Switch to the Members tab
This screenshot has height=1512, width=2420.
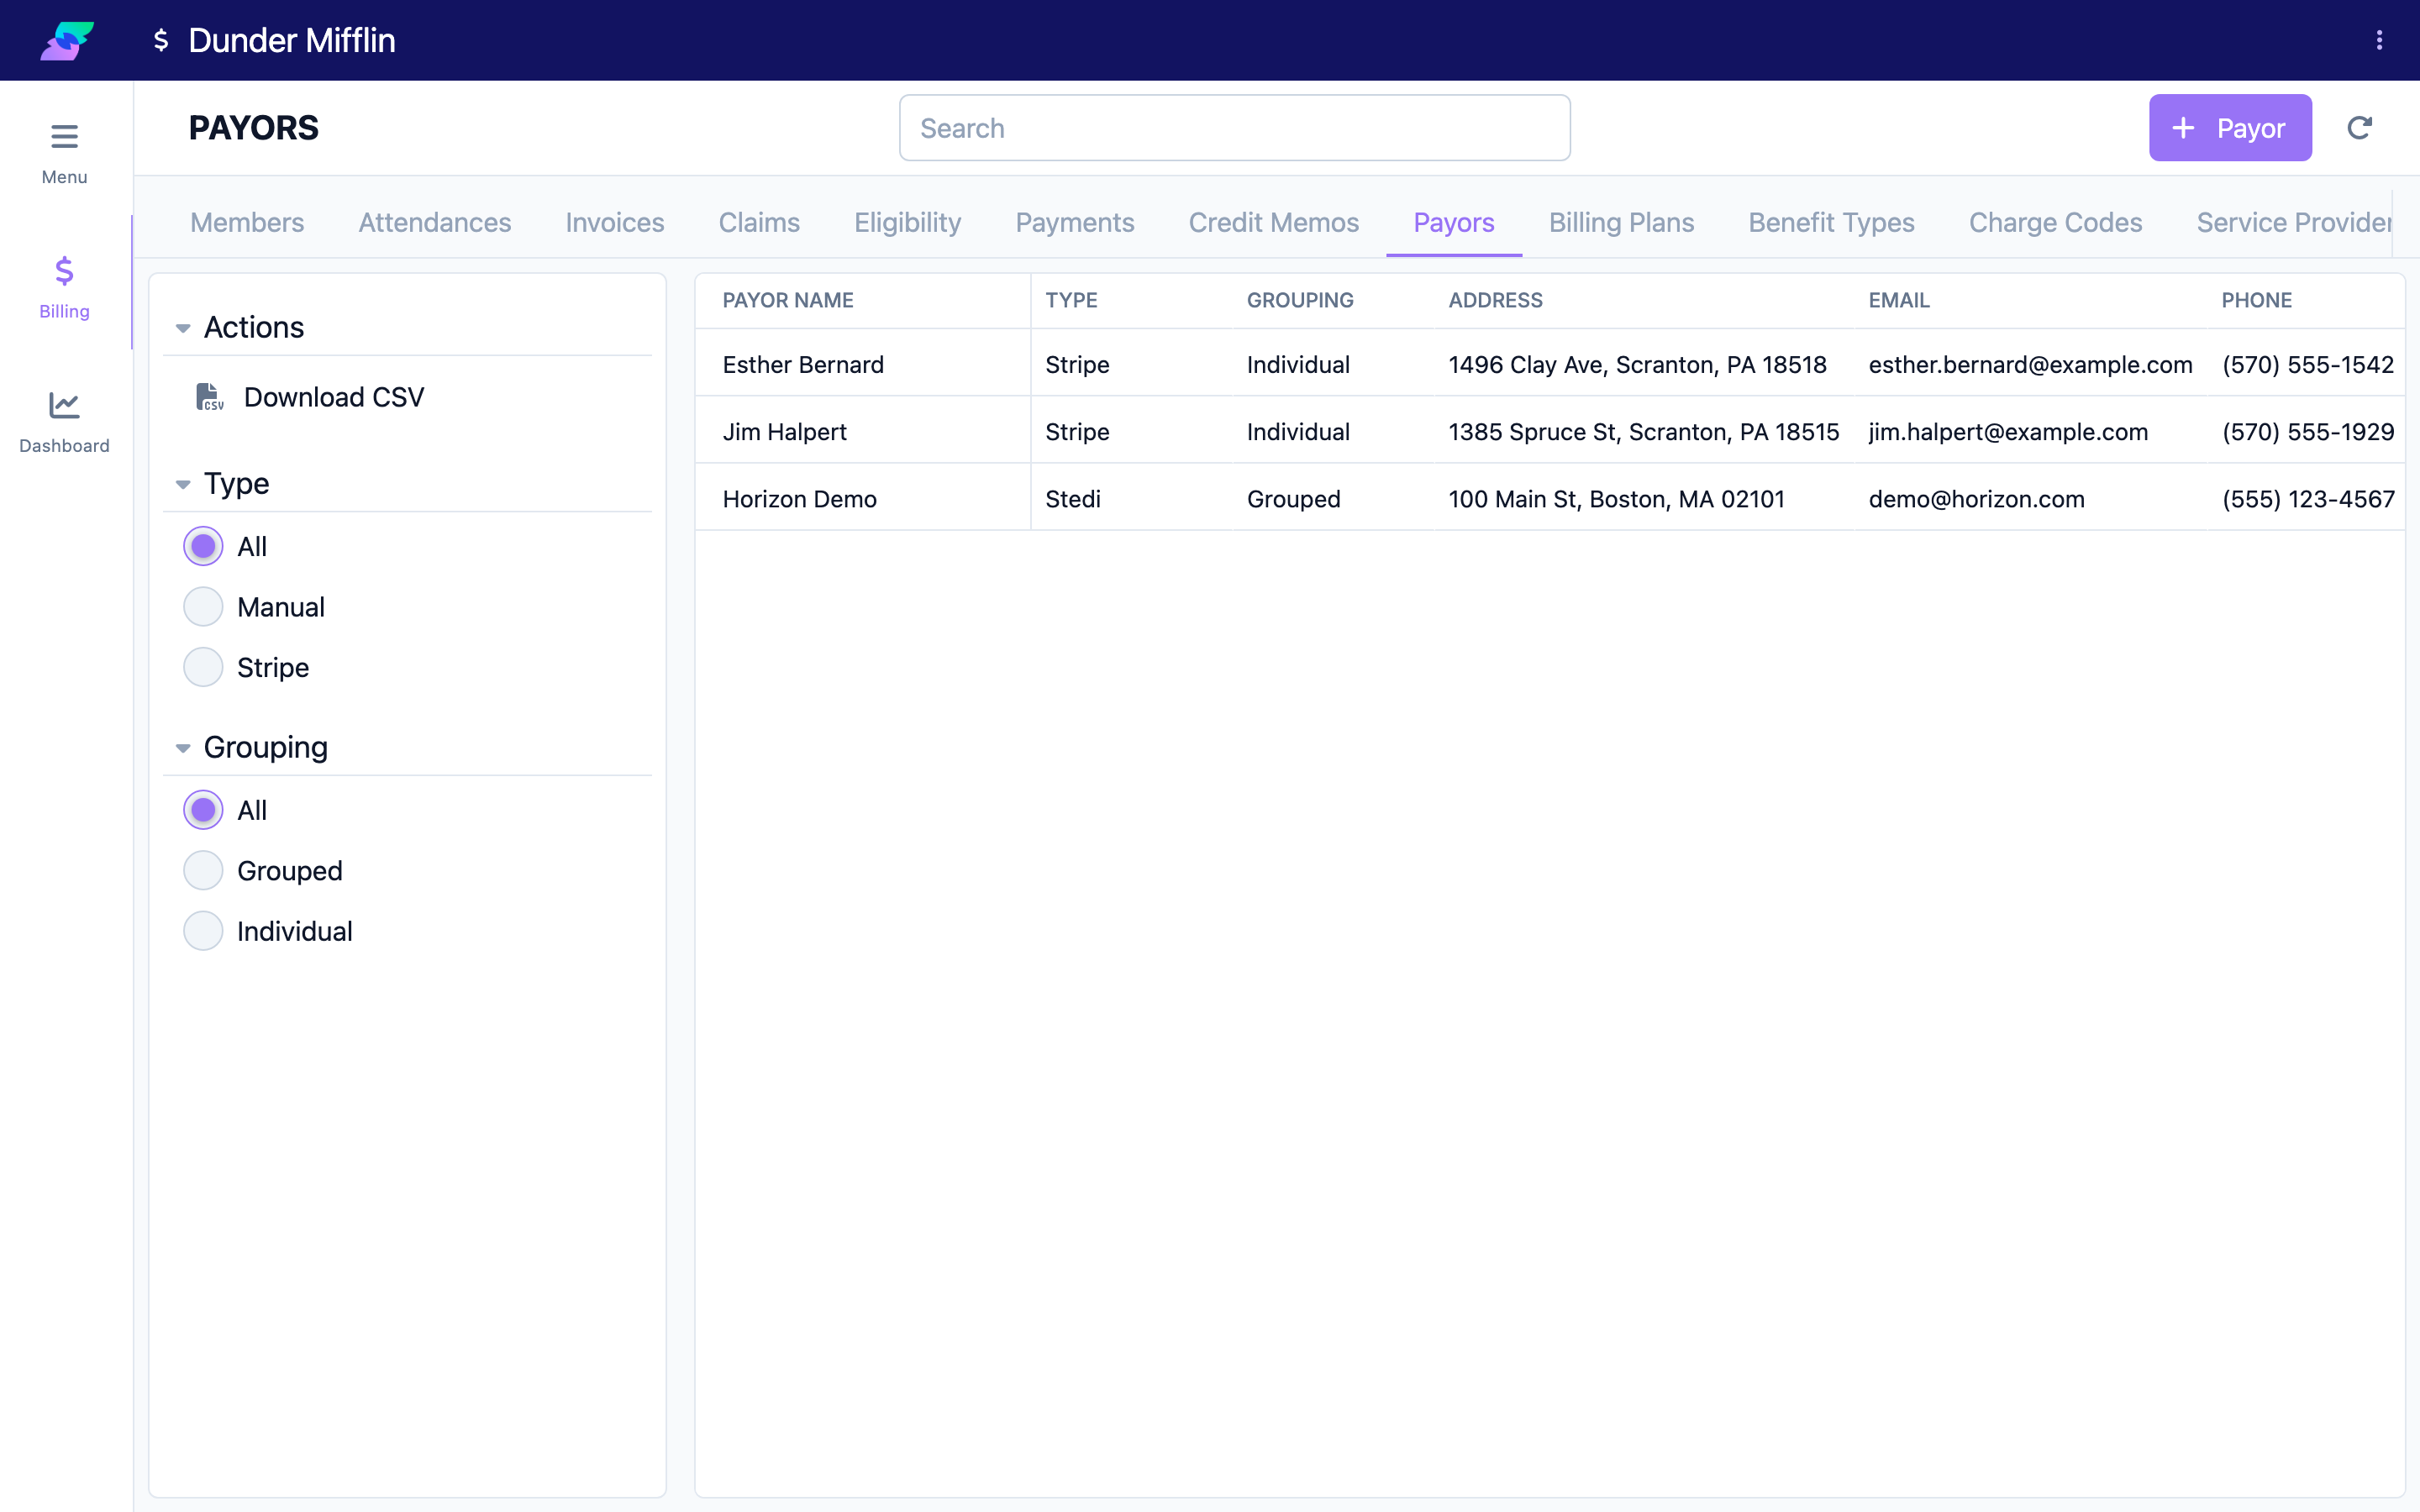pyautogui.click(x=247, y=222)
